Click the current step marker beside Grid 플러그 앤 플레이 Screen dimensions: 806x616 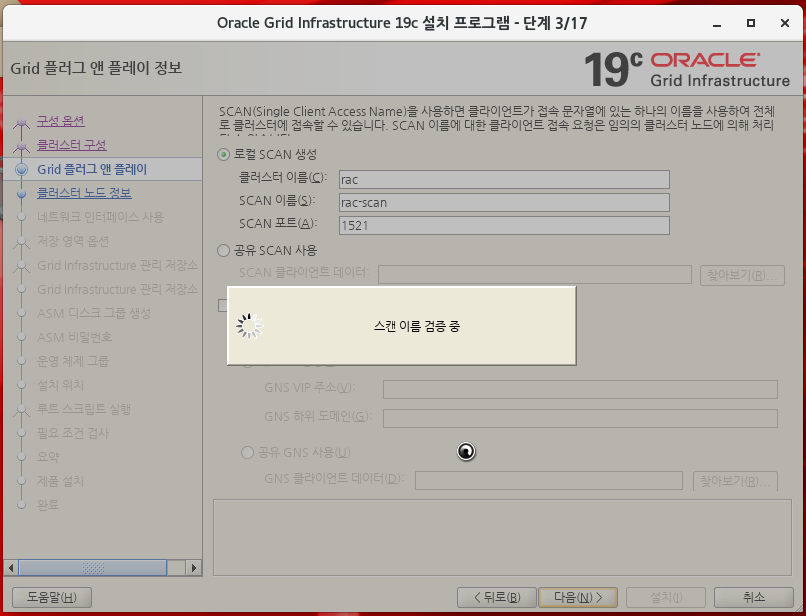pos(22,169)
